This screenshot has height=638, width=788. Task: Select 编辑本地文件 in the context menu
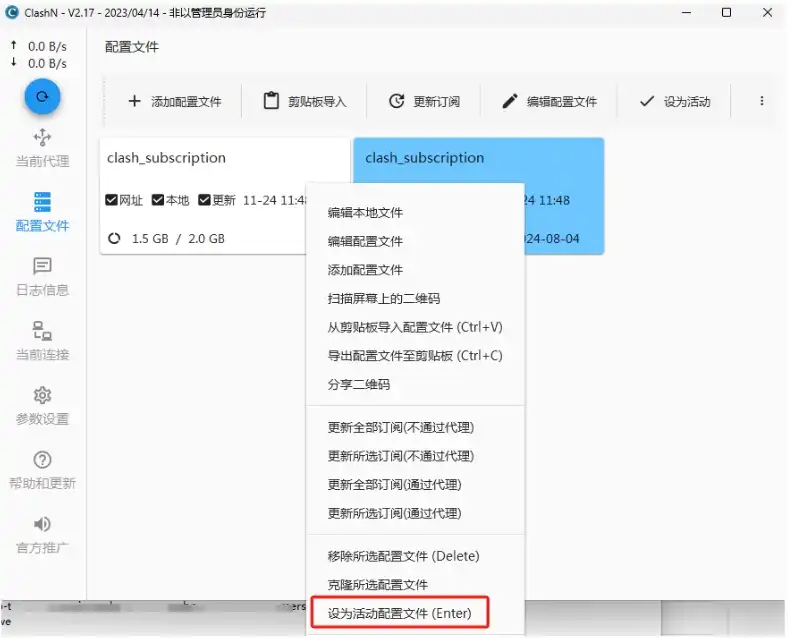tap(365, 212)
